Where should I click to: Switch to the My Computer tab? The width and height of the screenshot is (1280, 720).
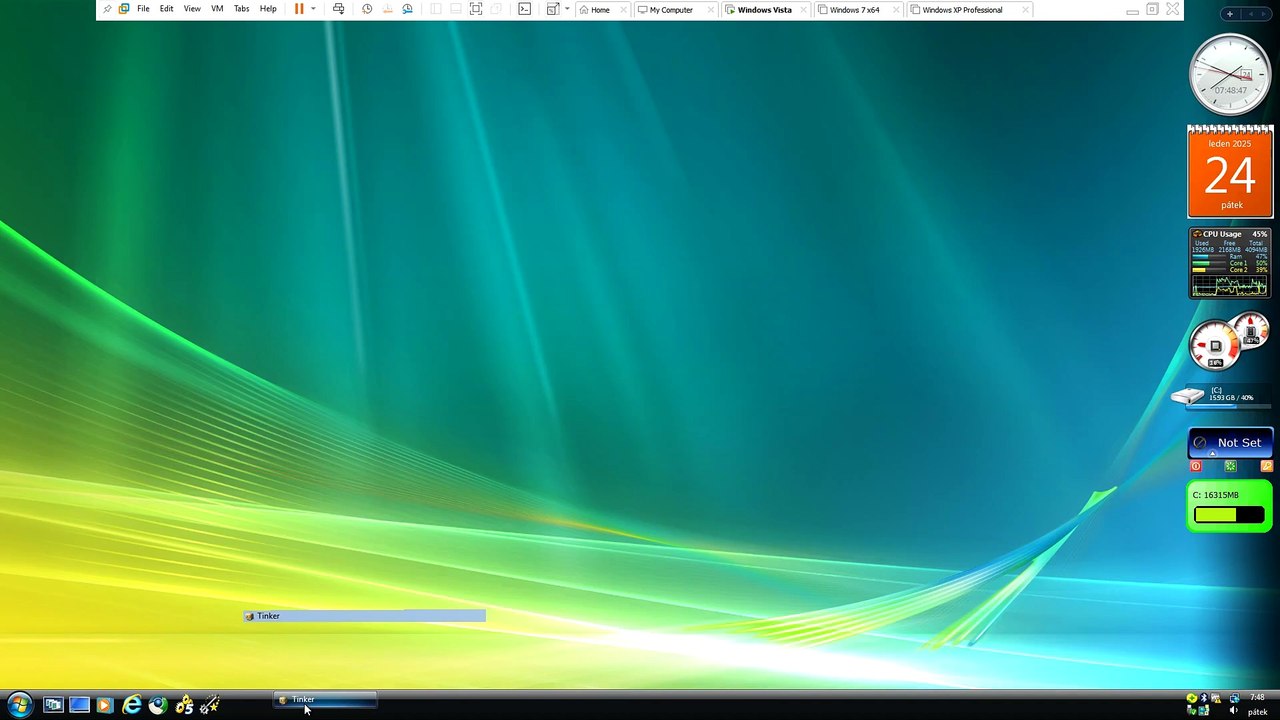(x=671, y=10)
